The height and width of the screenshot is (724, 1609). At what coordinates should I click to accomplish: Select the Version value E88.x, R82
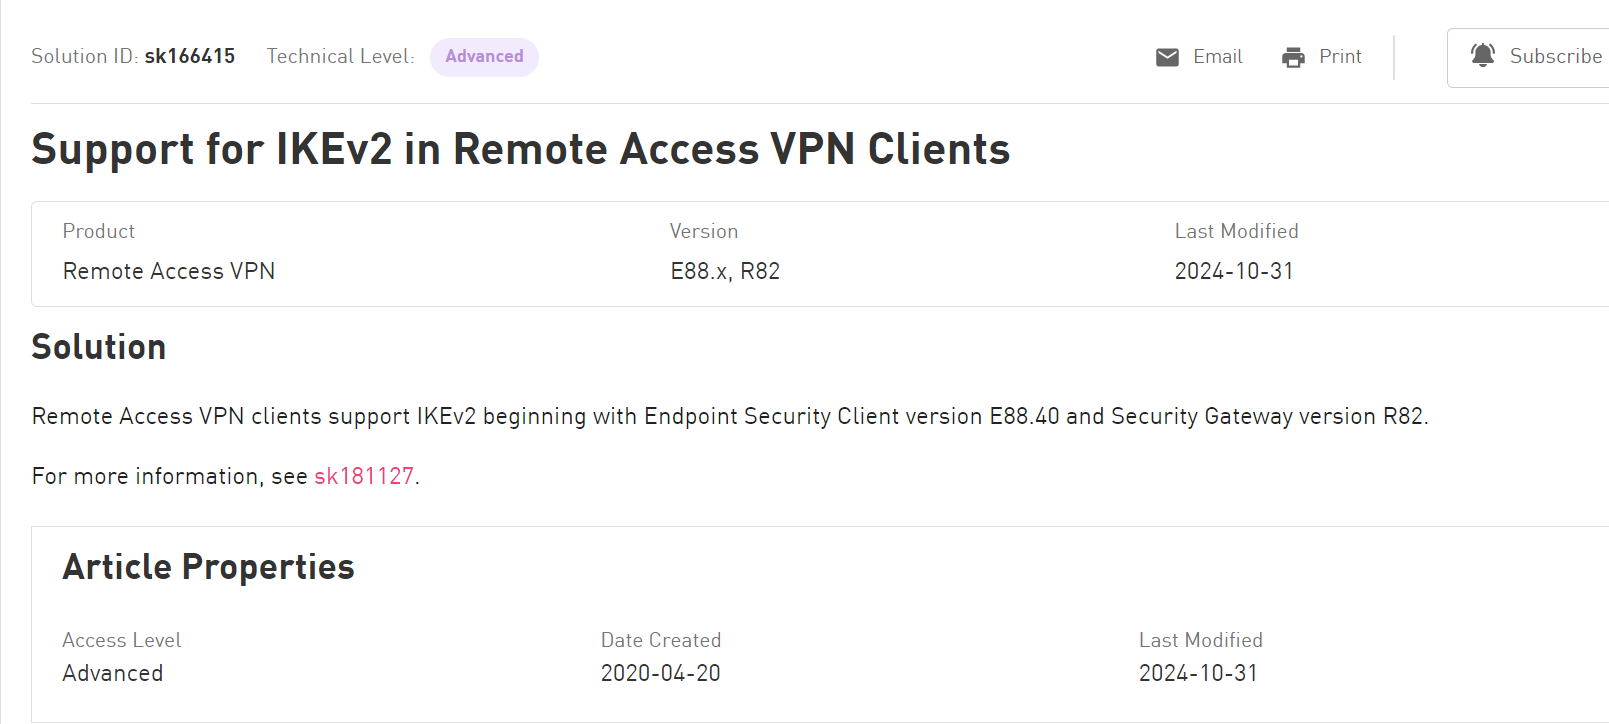point(725,271)
